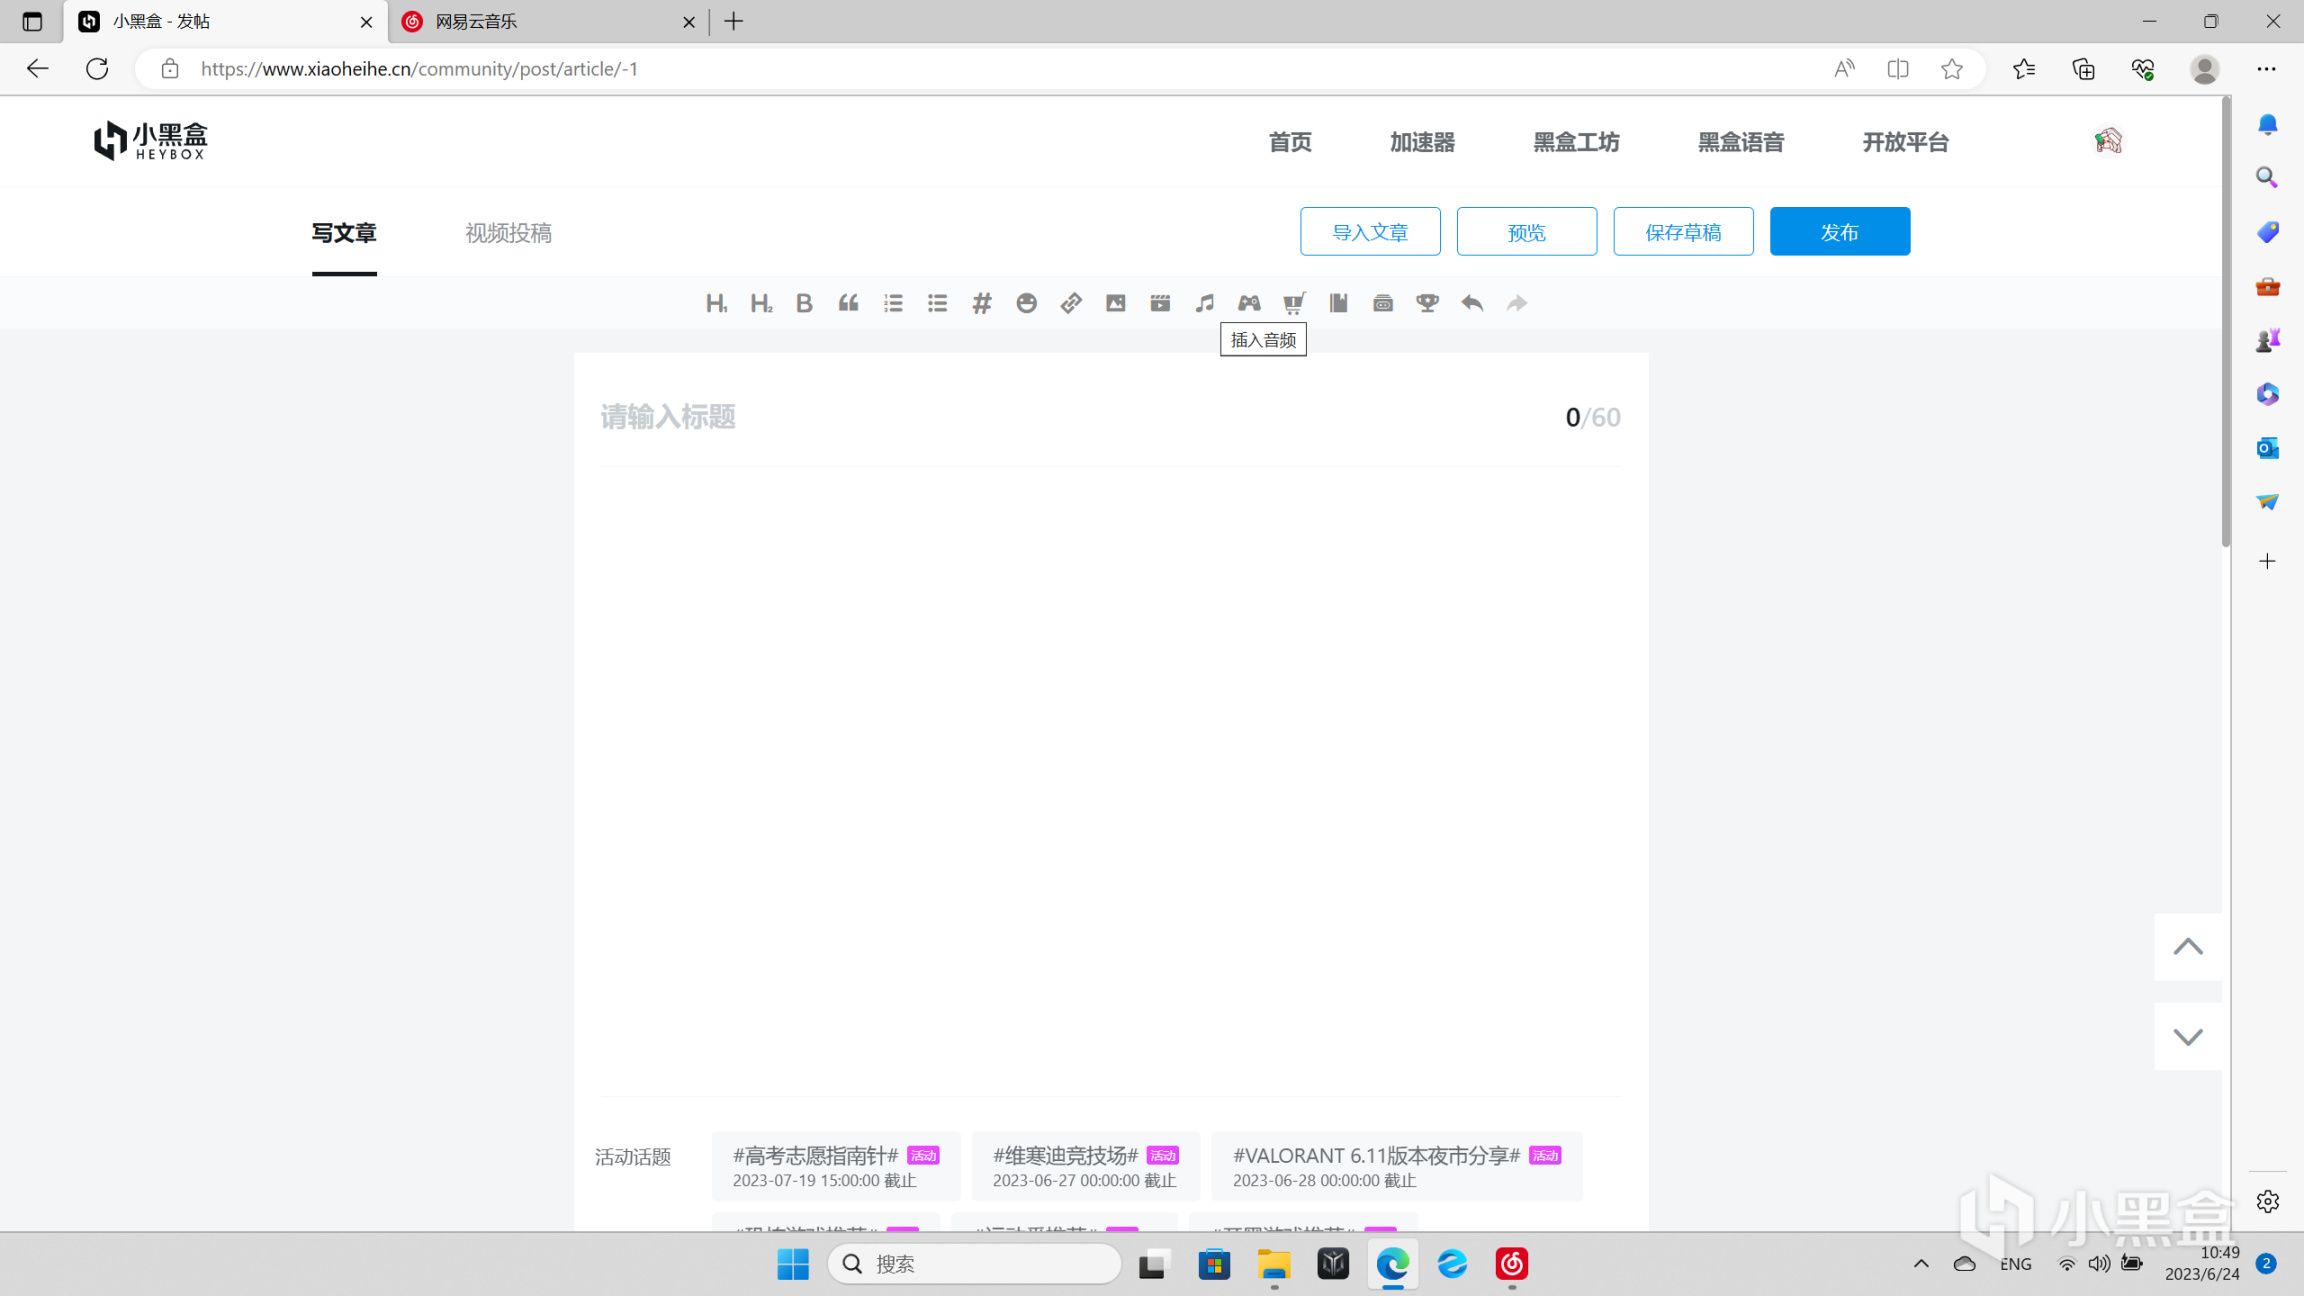Open the emoji picker
The image size is (2304, 1296).
coord(1026,303)
